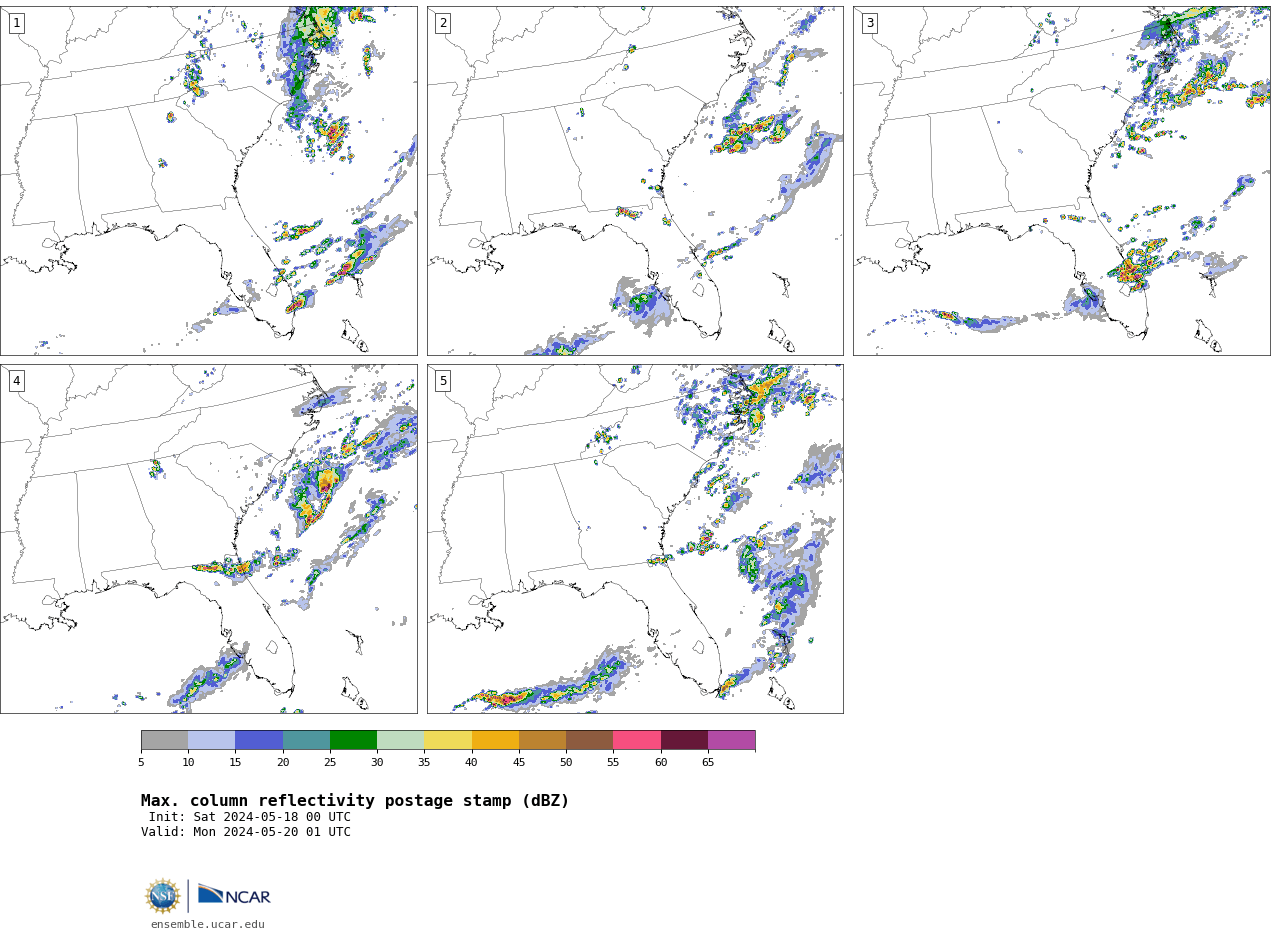
Task: Click the brown 50-55 dBZ swatch
Action: [590, 740]
